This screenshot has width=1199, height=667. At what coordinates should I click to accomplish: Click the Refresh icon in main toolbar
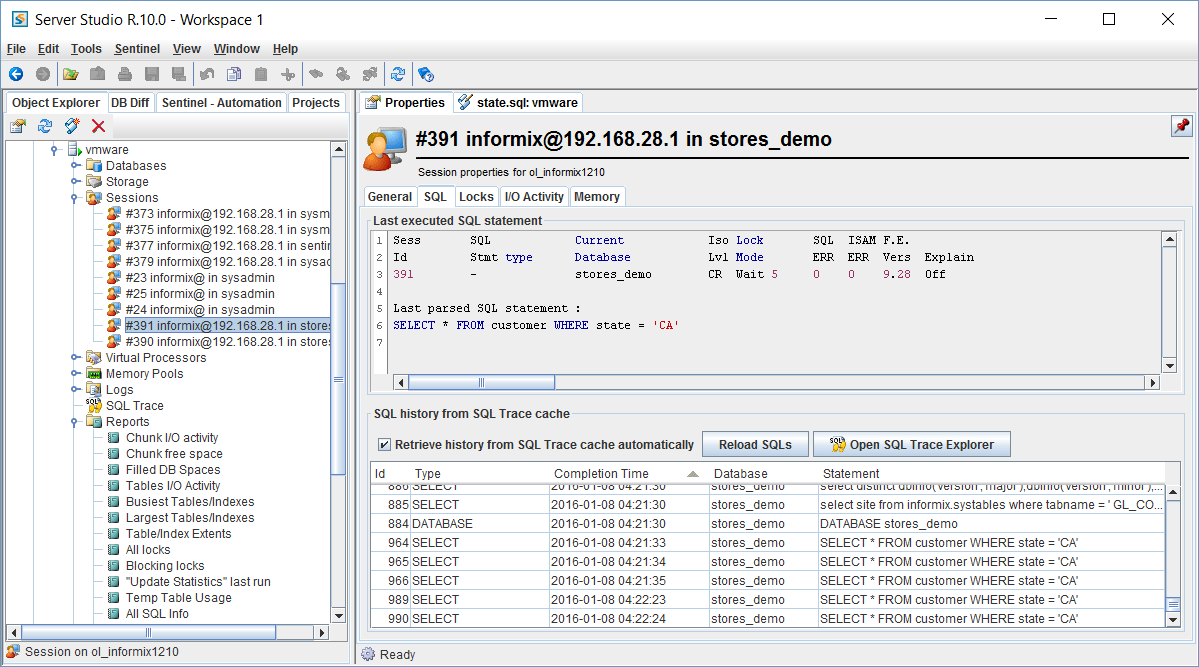pos(398,74)
